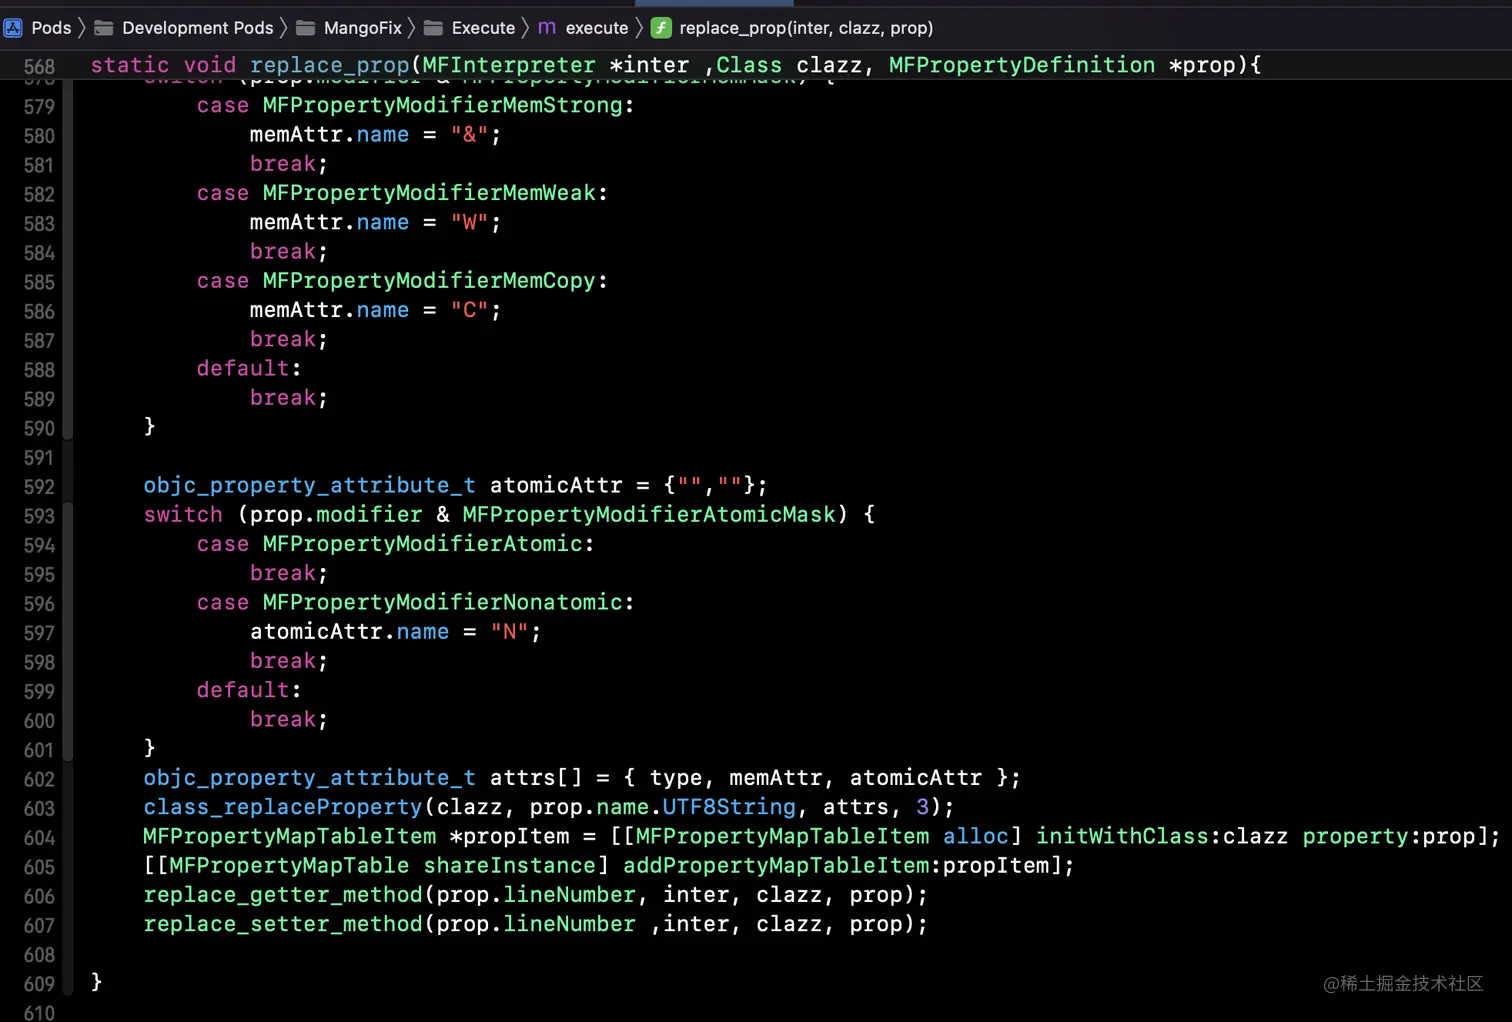
Task: Click the default: label on line 599
Action: click(249, 690)
